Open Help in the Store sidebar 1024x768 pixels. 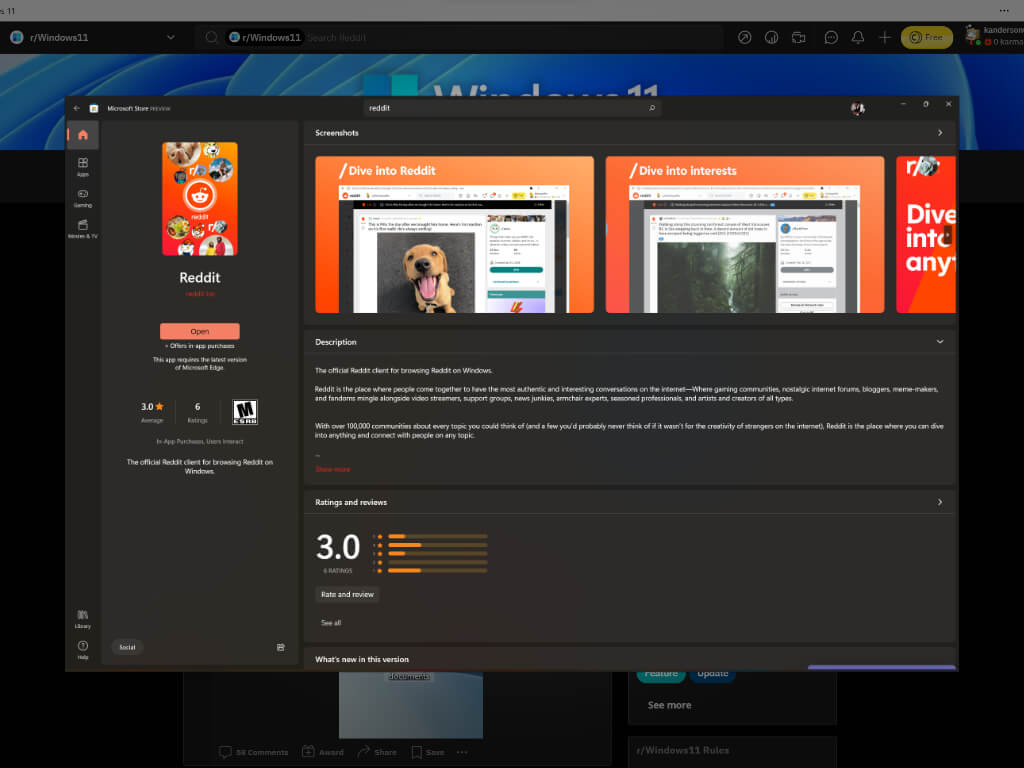click(x=83, y=649)
